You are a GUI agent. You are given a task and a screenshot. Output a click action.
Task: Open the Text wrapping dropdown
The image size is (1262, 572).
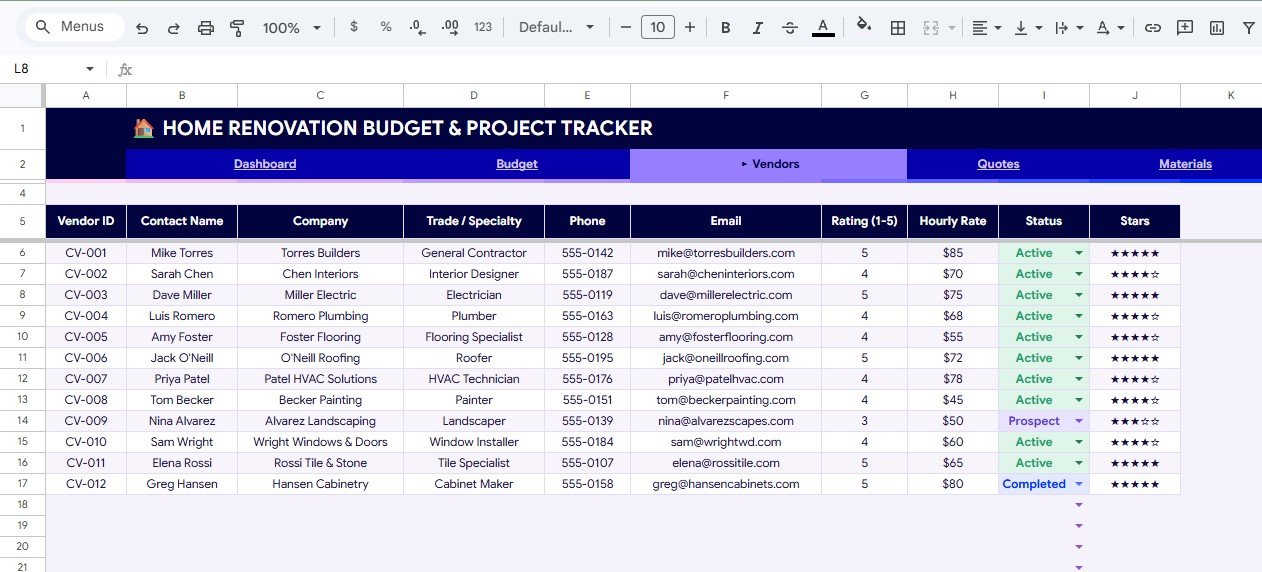coord(1069,28)
